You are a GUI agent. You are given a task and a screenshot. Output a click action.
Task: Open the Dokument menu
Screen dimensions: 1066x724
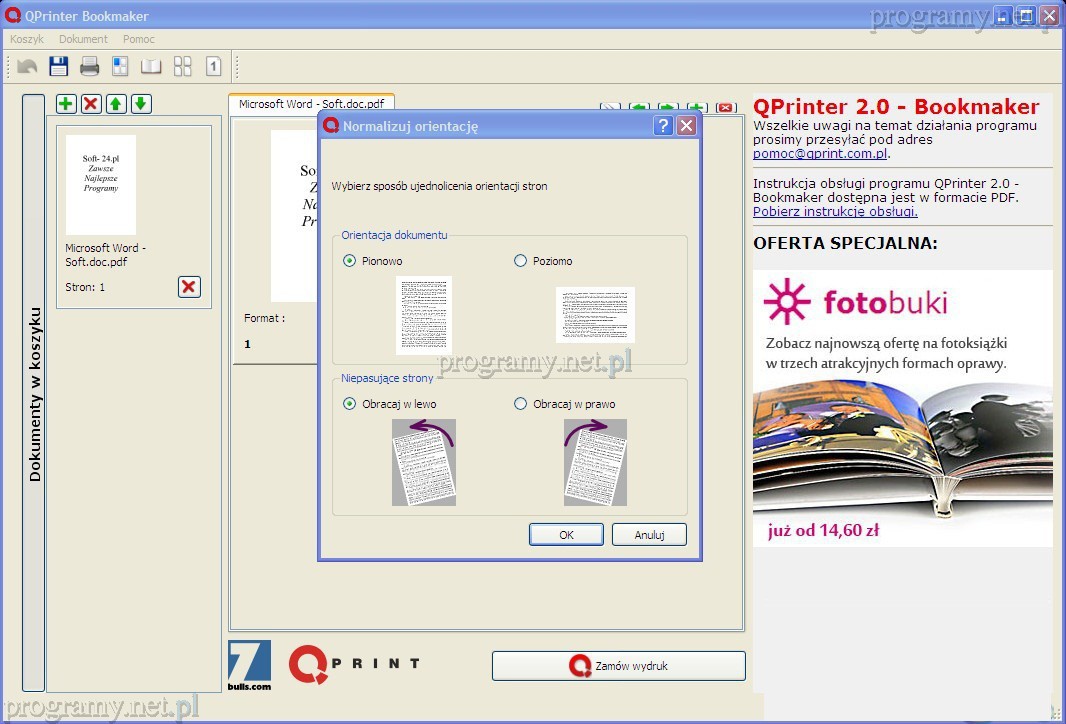[83, 39]
